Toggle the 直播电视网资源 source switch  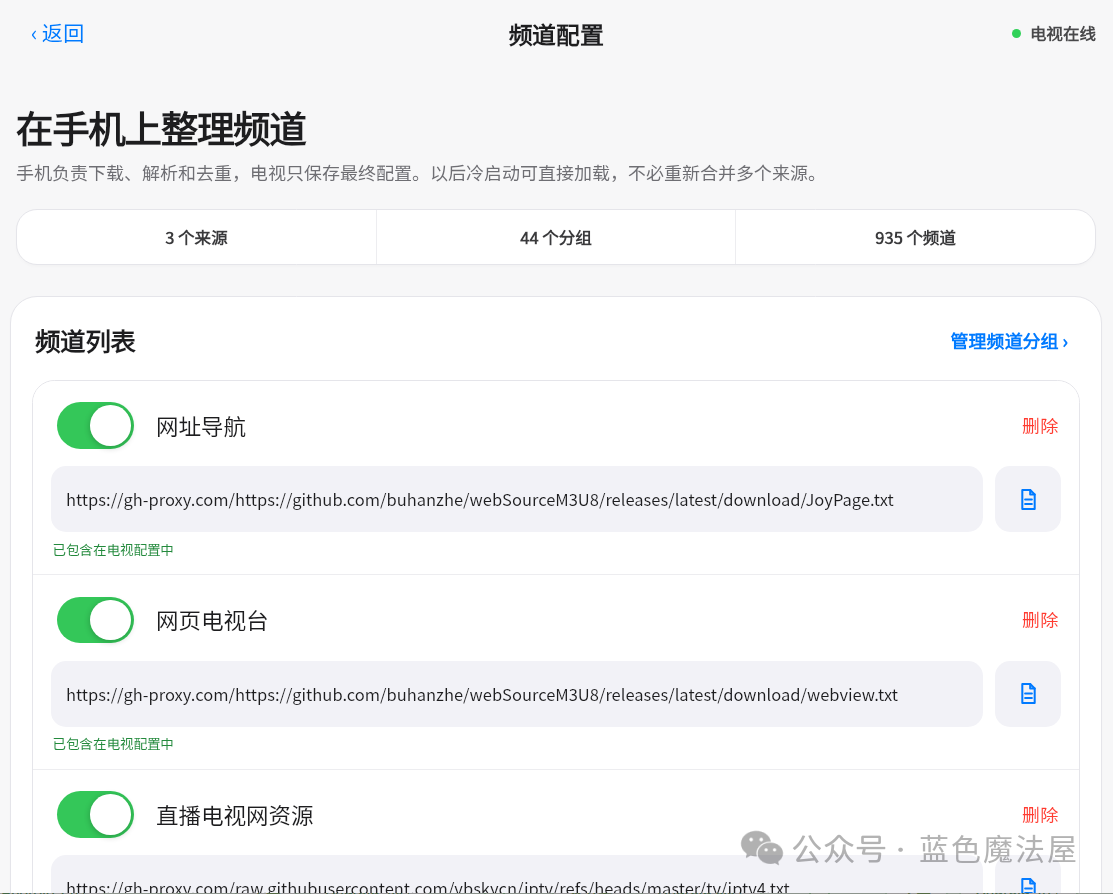click(x=95, y=814)
